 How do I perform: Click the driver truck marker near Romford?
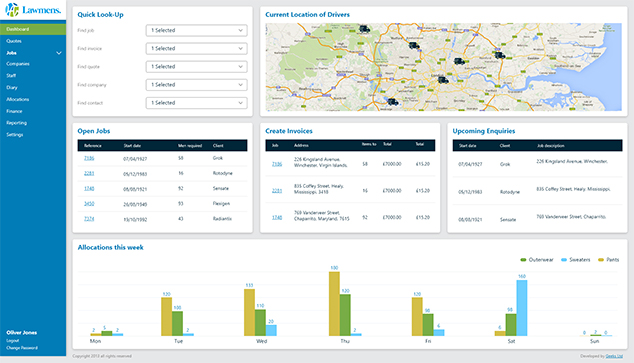tap(500, 55)
